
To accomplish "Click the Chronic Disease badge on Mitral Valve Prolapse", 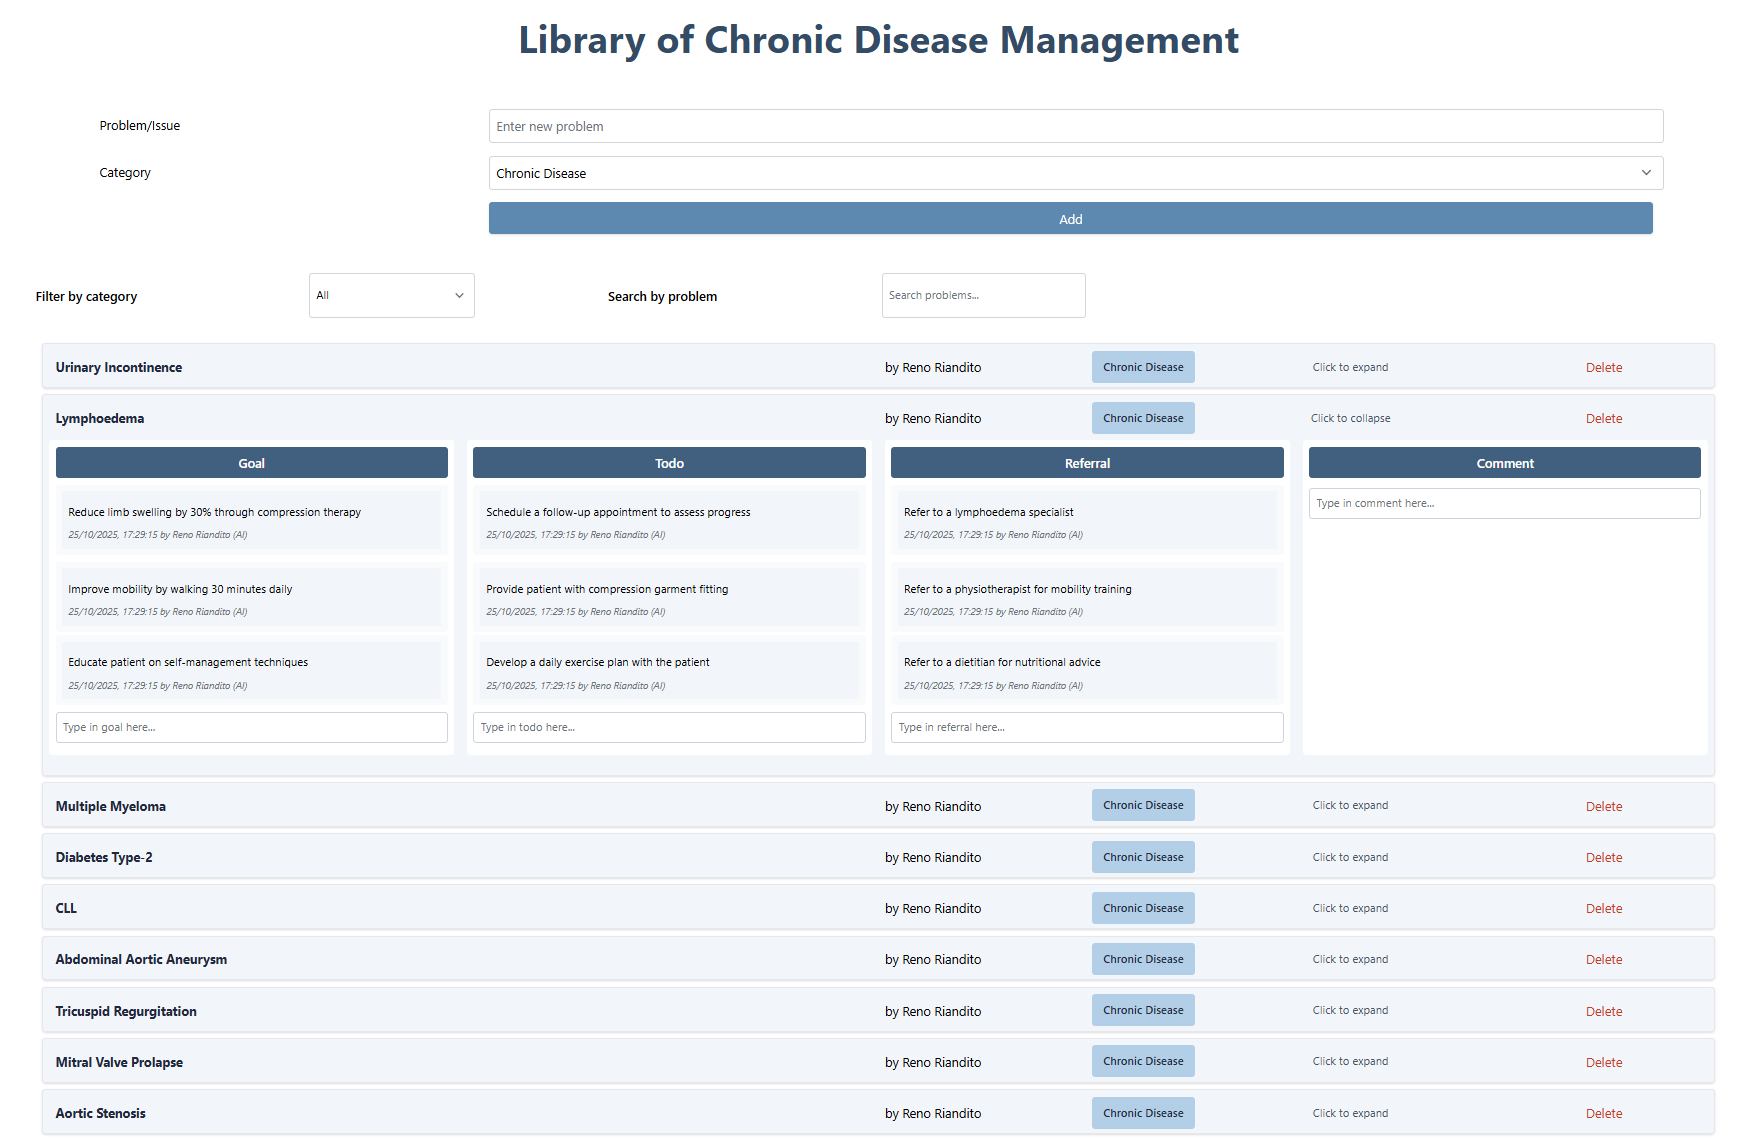I will coord(1143,1061).
